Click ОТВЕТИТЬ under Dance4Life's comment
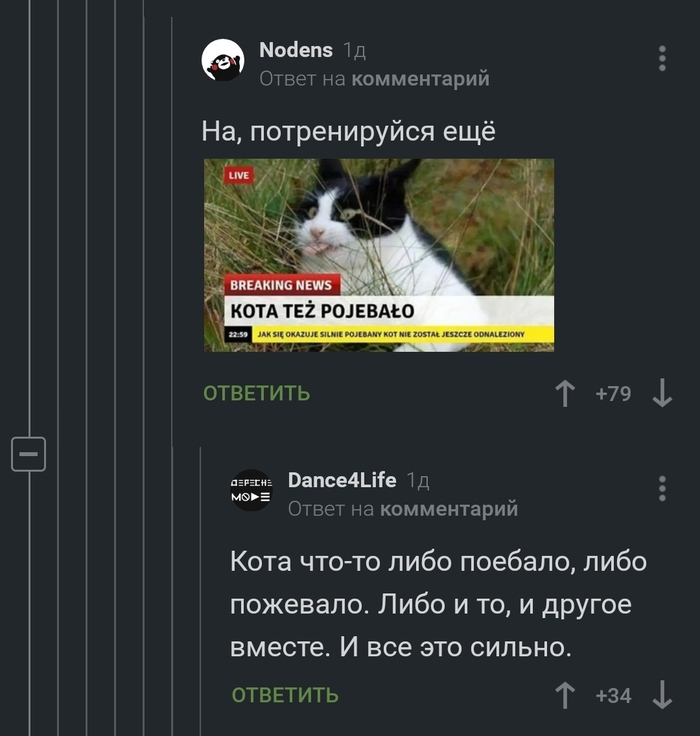This screenshot has height=736, width=700. coord(285,695)
